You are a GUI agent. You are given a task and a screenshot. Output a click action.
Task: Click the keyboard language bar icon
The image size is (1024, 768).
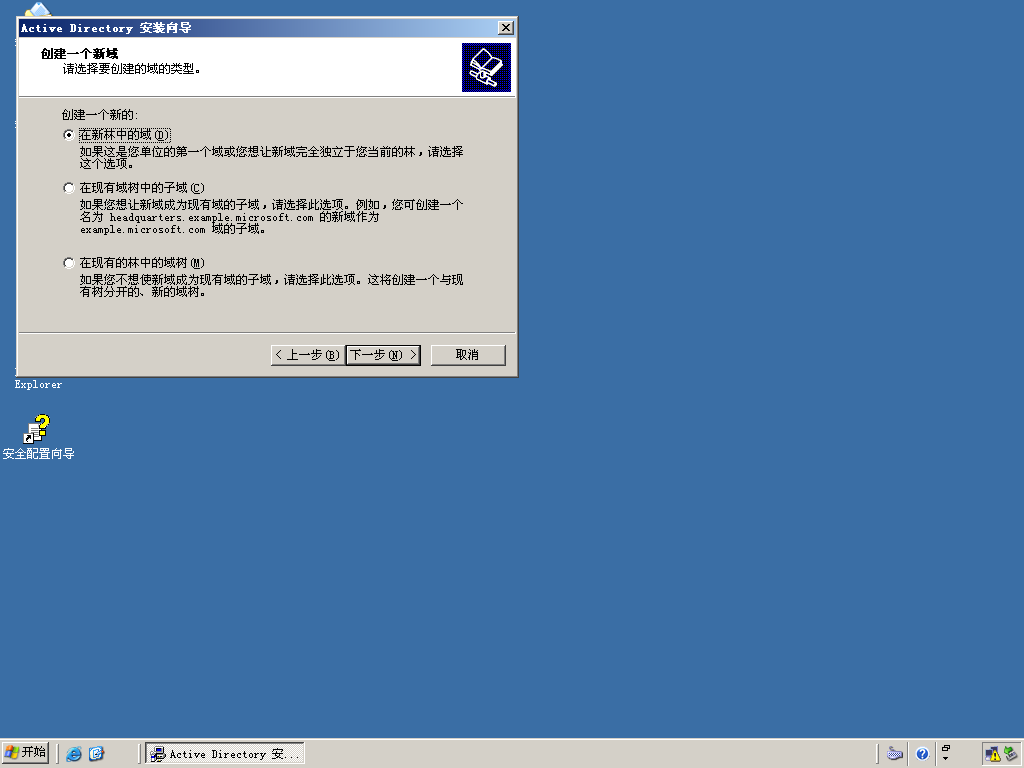pyautogui.click(x=895, y=754)
